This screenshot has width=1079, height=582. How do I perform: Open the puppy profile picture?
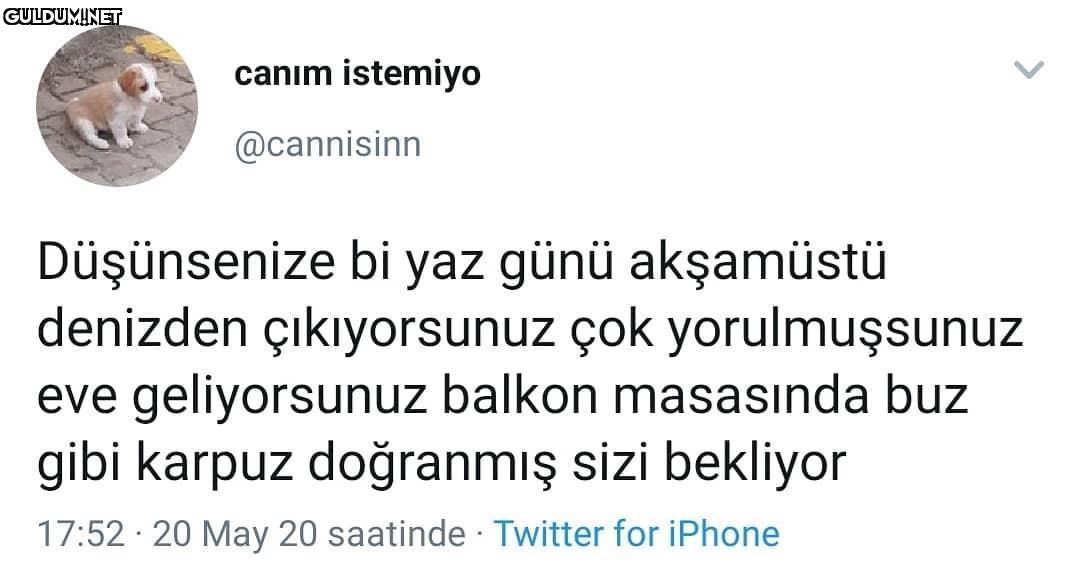(117, 105)
